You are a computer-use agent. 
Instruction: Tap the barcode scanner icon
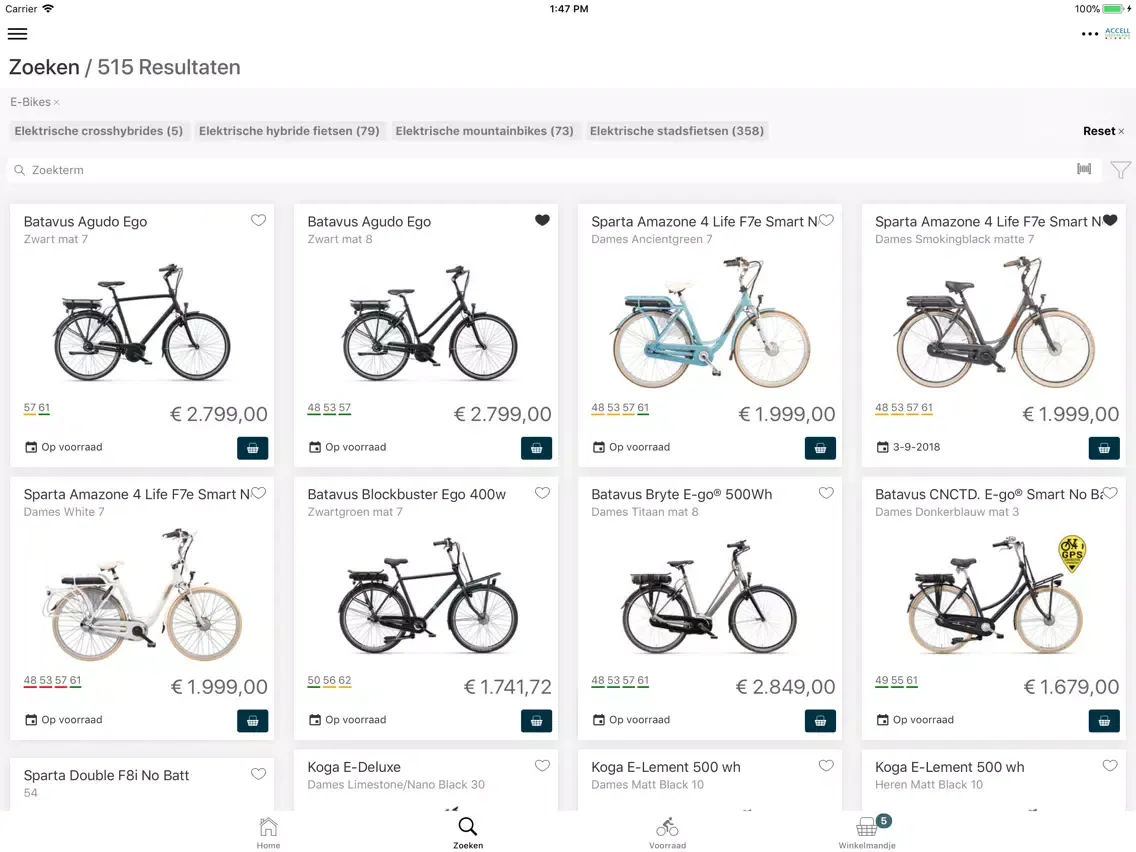tap(1084, 170)
